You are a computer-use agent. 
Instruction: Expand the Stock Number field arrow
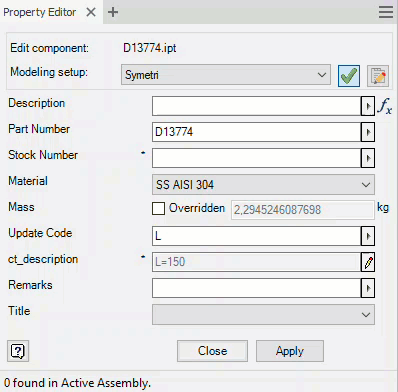point(368,158)
